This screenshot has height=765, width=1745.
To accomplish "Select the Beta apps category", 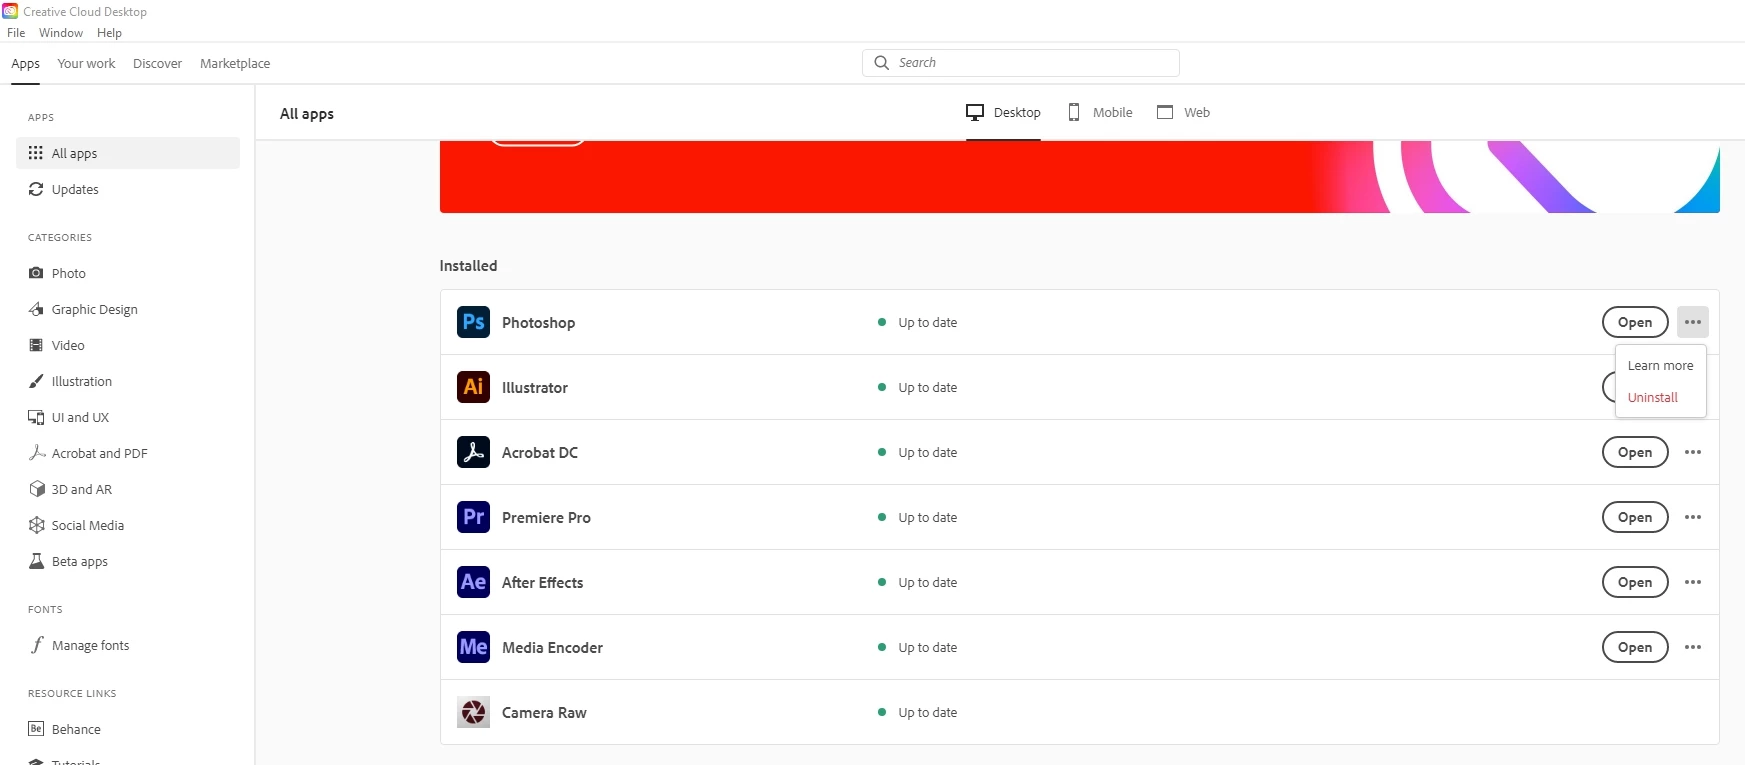I will 128,561.
